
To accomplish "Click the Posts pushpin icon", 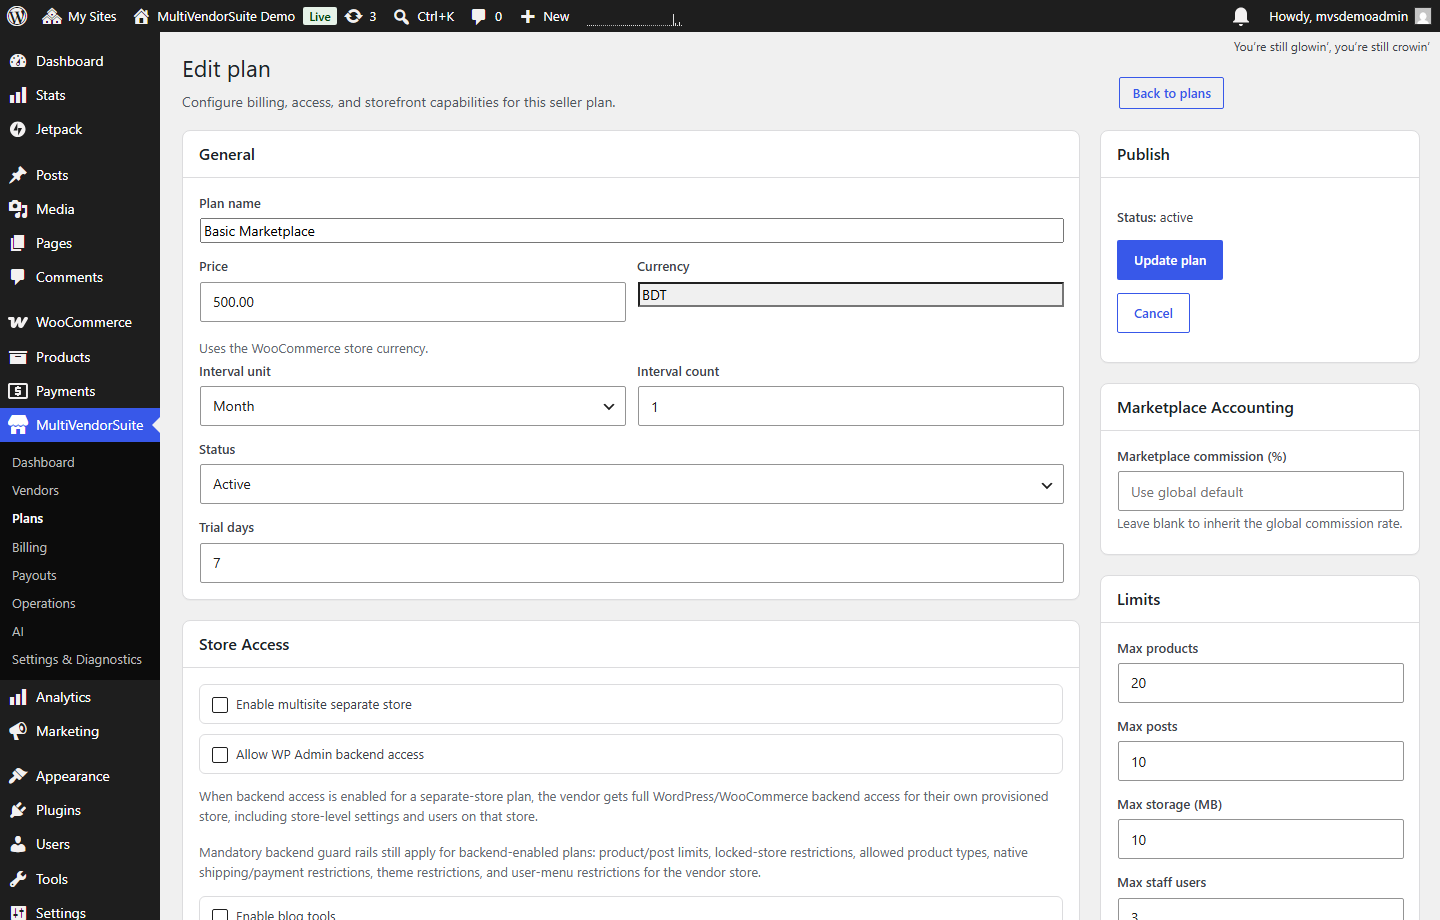I will tap(18, 175).
